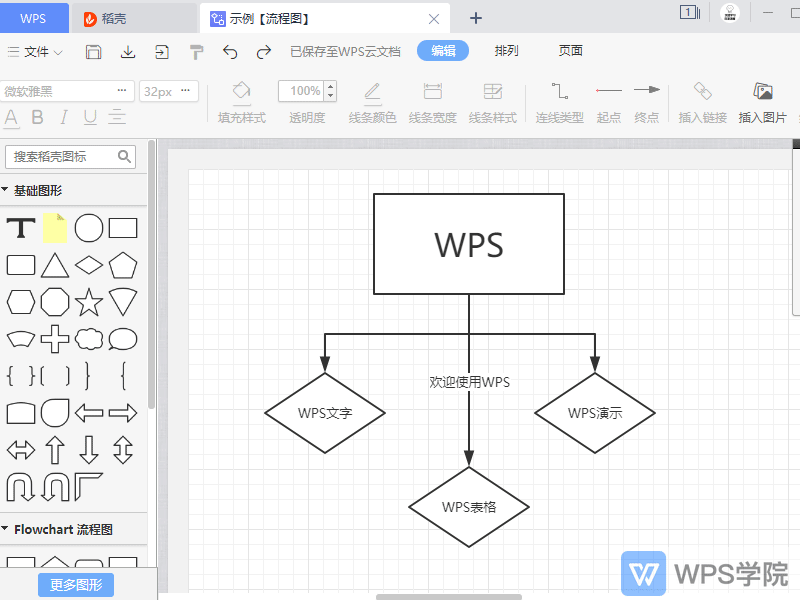Select the speech bubble shape
The image size is (800, 600).
point(123,339)
